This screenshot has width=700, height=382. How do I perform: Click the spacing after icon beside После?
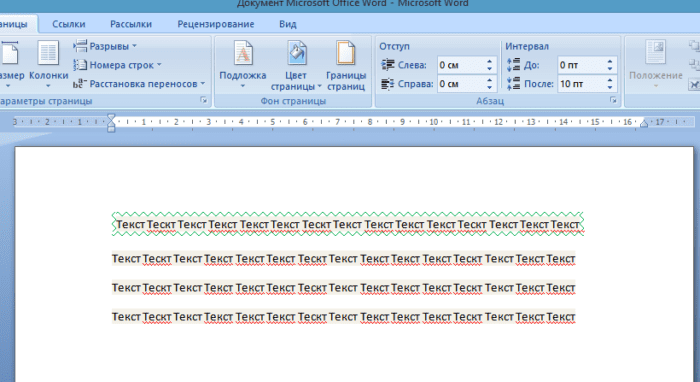coord(513,83)
